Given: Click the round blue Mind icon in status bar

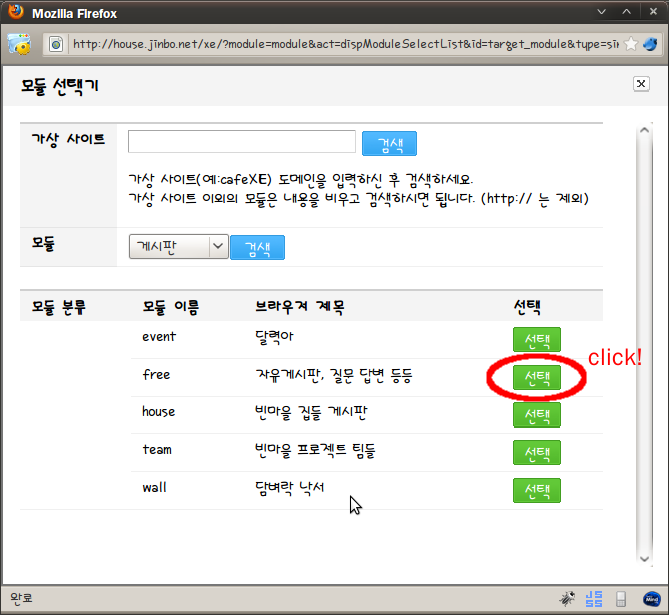Looking at the screenshot, I should pyautogui.click(x=652, y=599).
